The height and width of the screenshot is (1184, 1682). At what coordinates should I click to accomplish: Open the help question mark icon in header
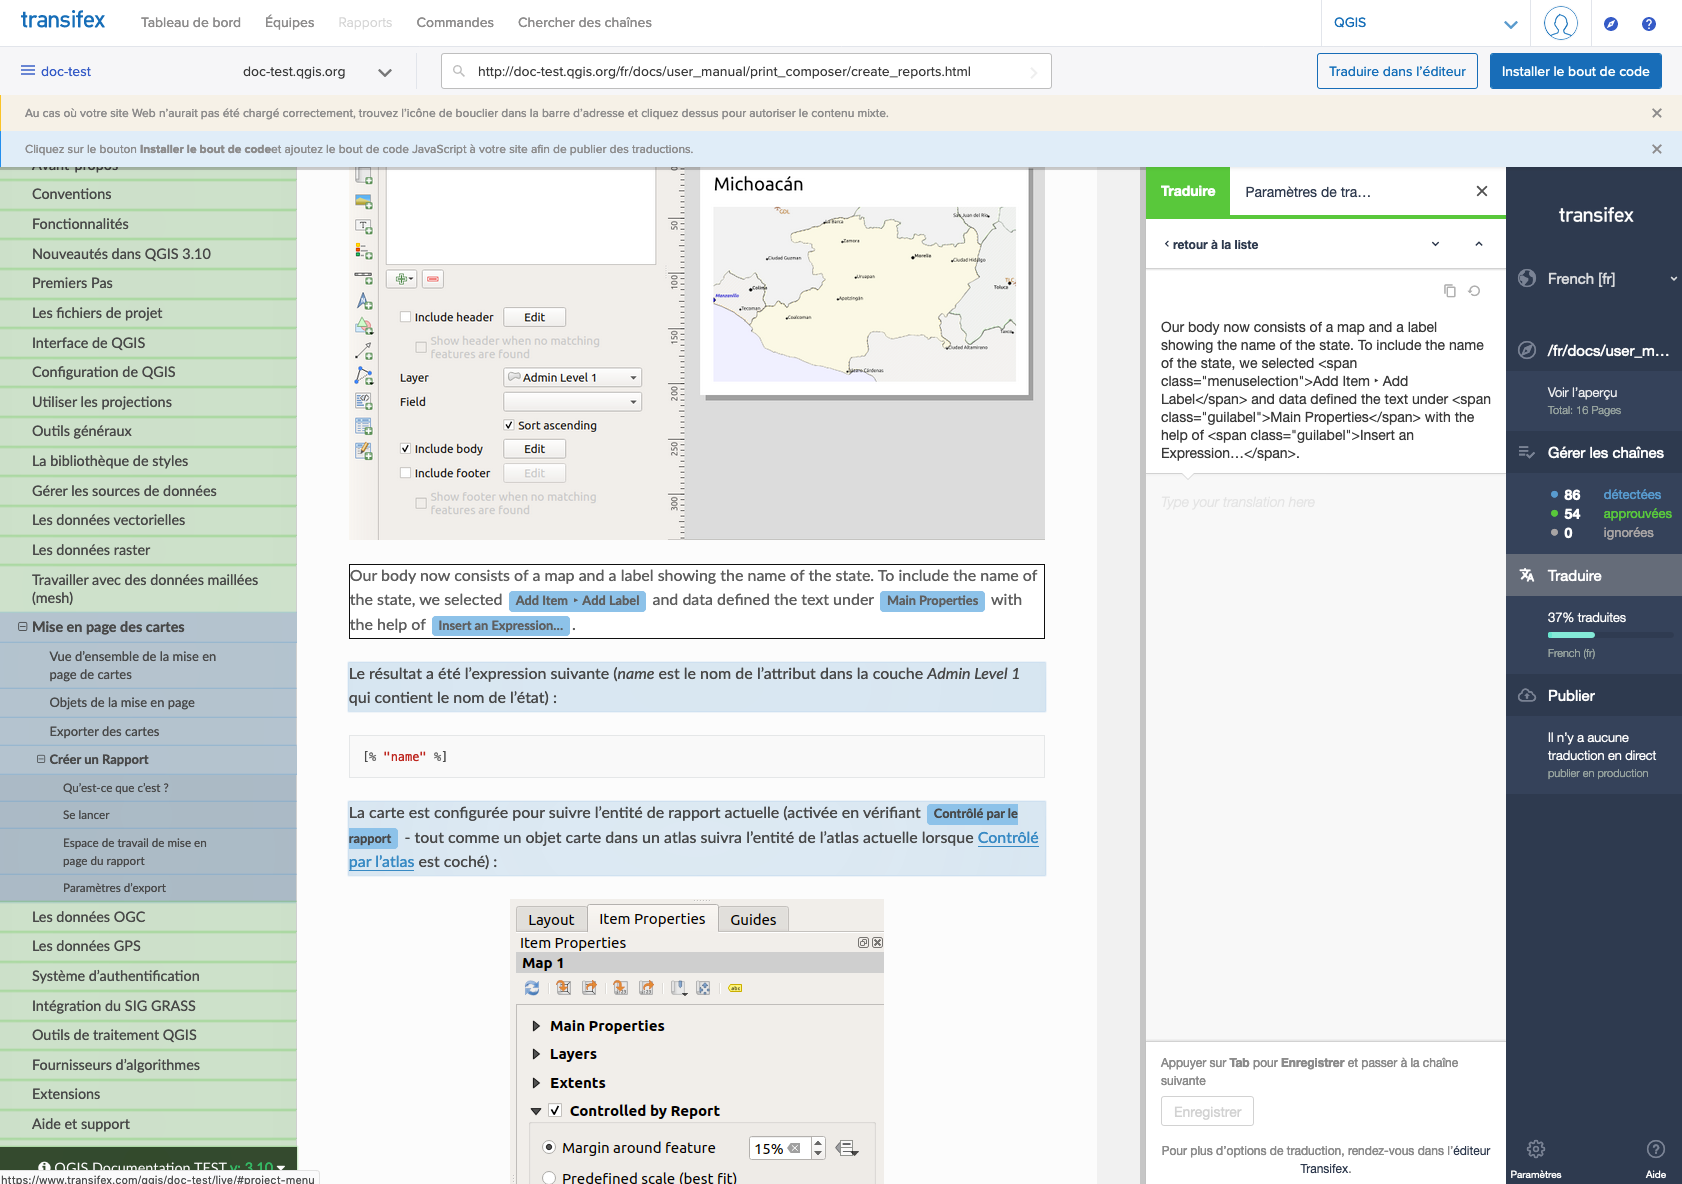tap(1649, 24)
